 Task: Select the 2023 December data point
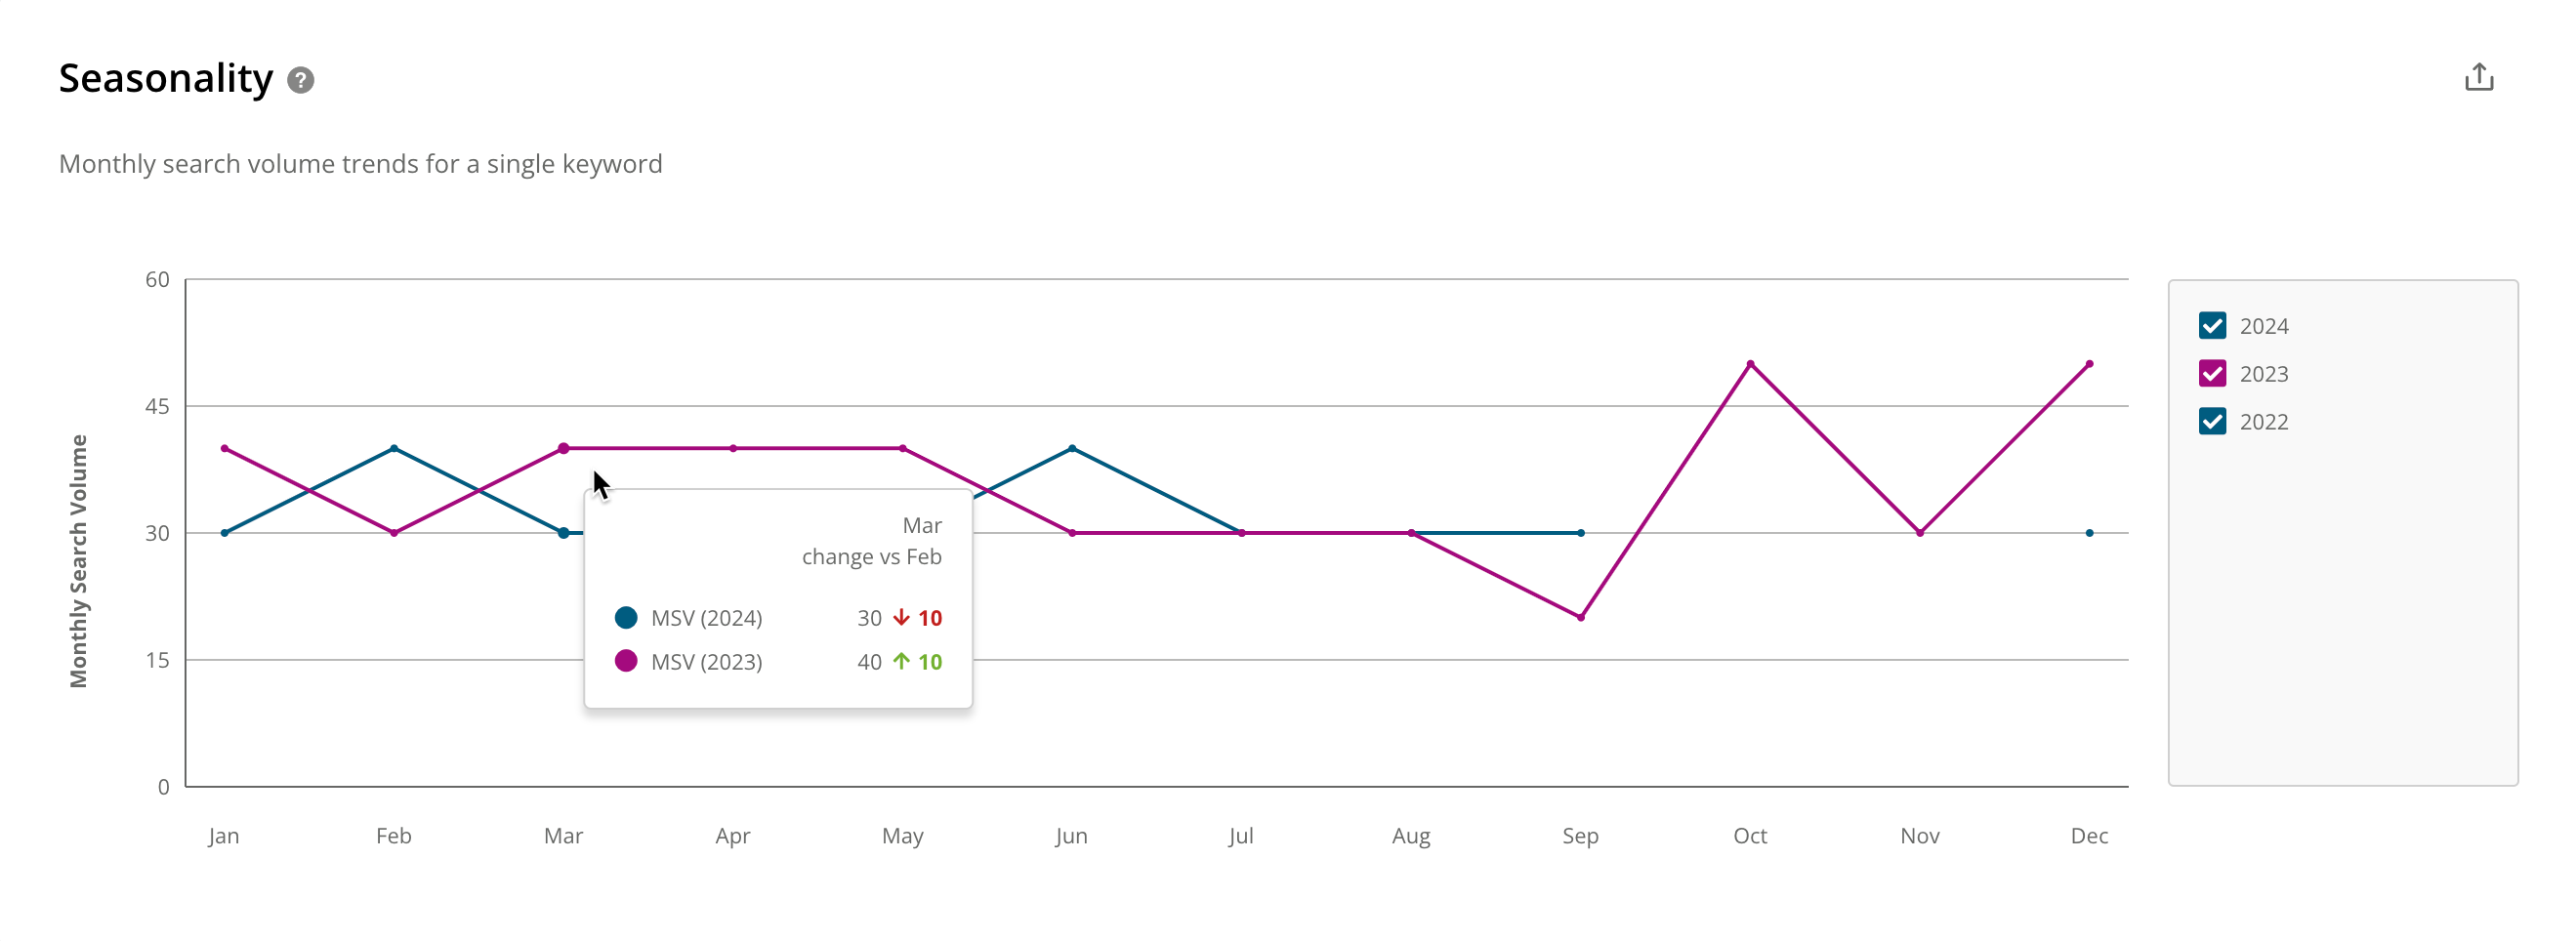pos(2089,364)
